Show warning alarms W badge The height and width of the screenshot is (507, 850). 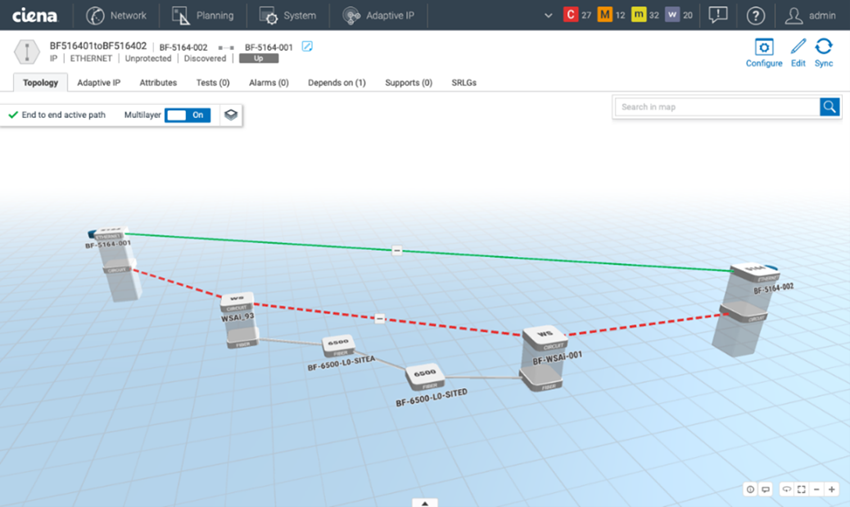tap(672, 15)
